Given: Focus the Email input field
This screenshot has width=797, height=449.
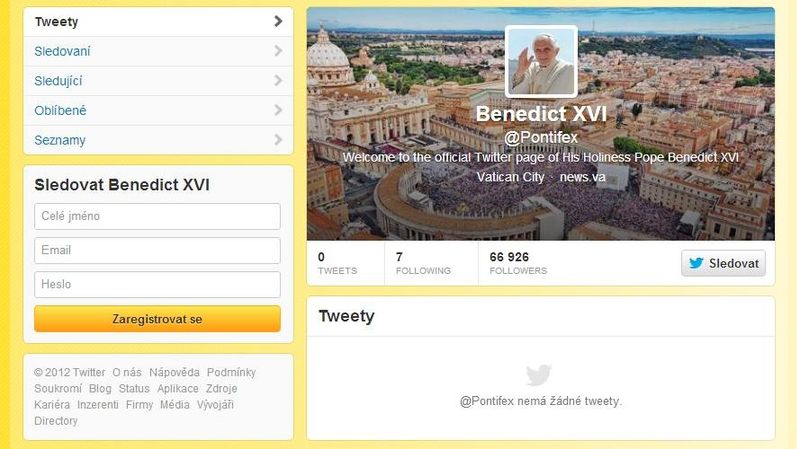Looking at the screenshot, I should pos(158,250).
